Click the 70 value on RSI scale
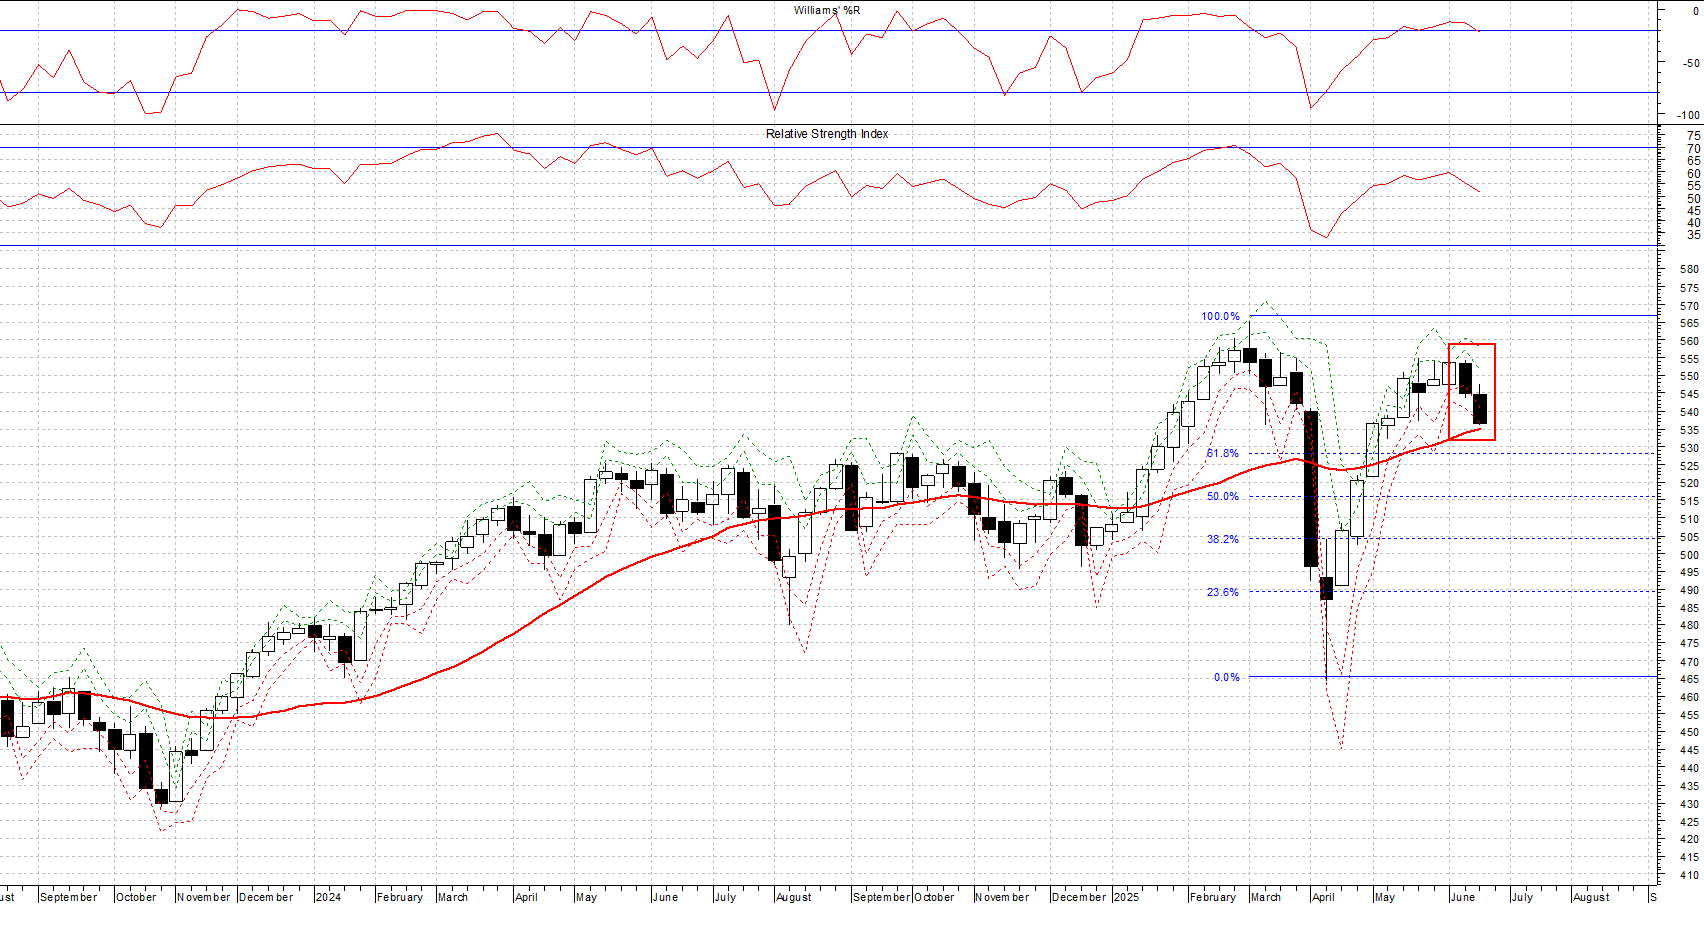Screen dimensions: 1704x935 (1693, 149)
